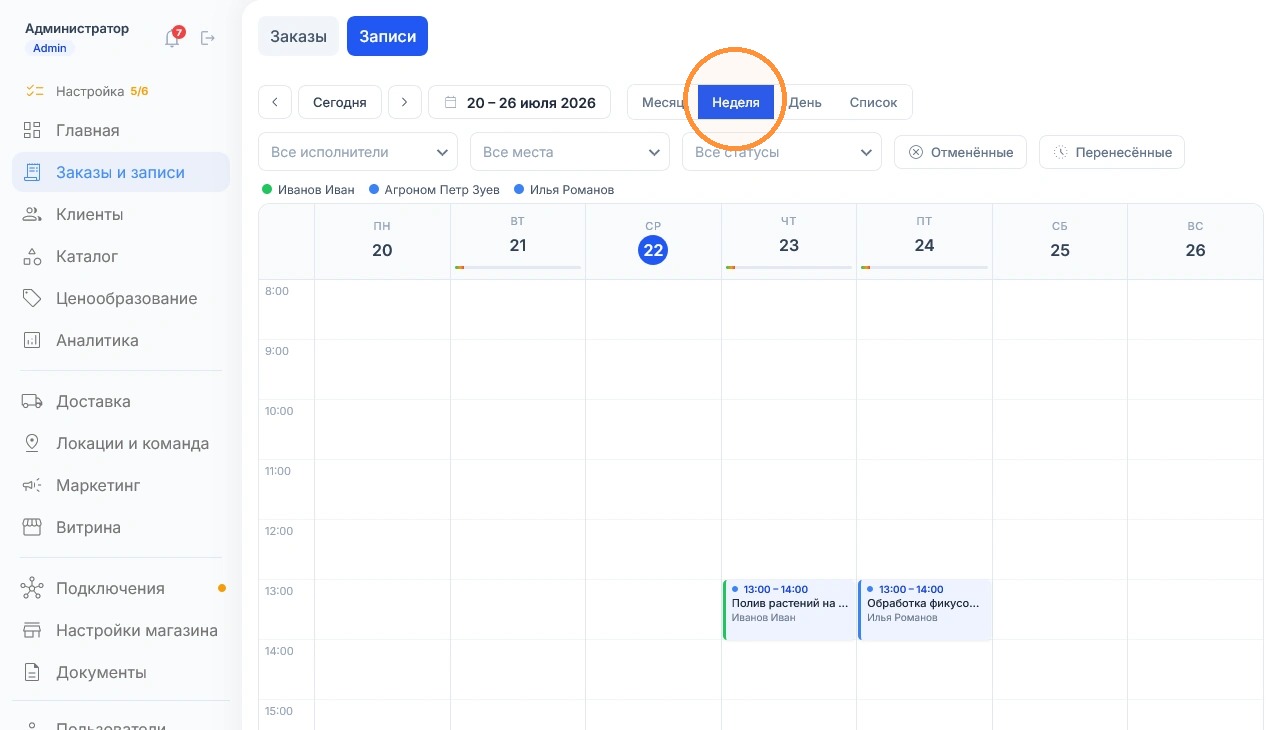The width and height of the screenshot is (1280, 730).
Task: Click workload bar under Friday 24
Action: (924, 268)
